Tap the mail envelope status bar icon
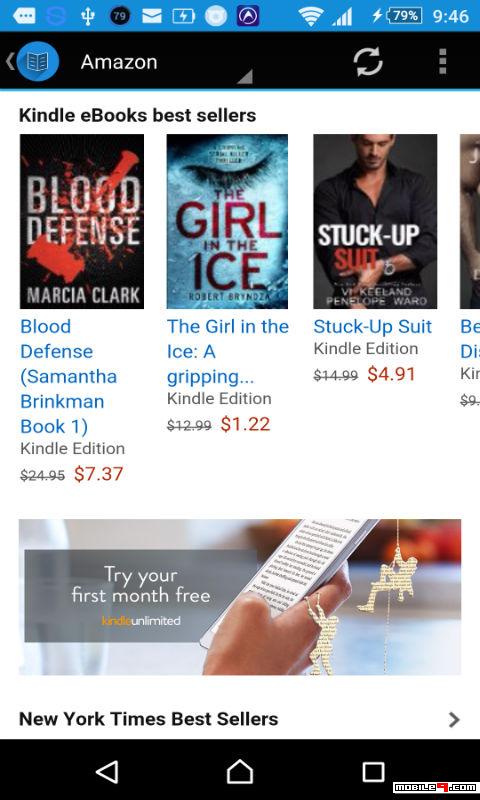The width and height of the screenshot is (480, 800). click(x=151, y=16)
